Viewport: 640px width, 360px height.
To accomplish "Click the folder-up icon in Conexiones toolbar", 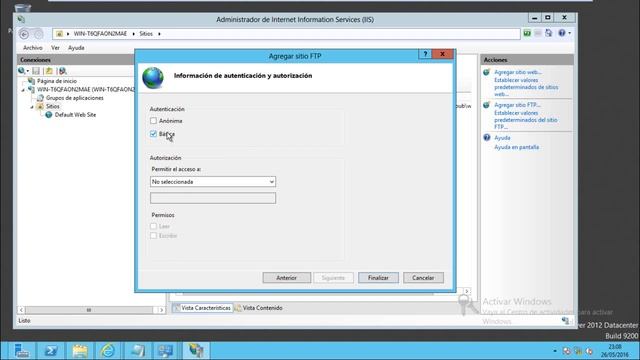I will coord(49,71).
